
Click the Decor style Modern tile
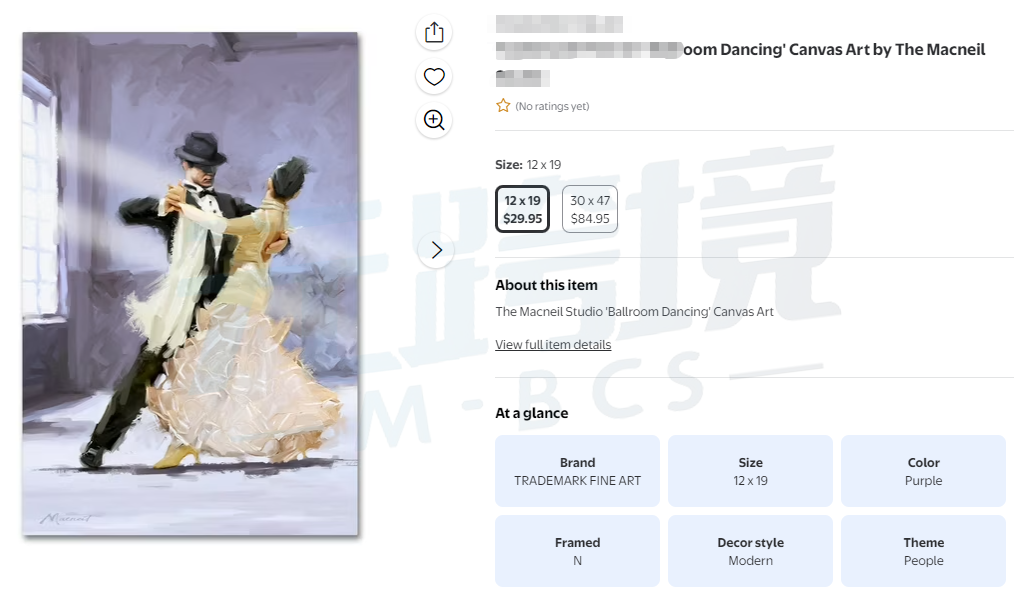coord(751,551)
